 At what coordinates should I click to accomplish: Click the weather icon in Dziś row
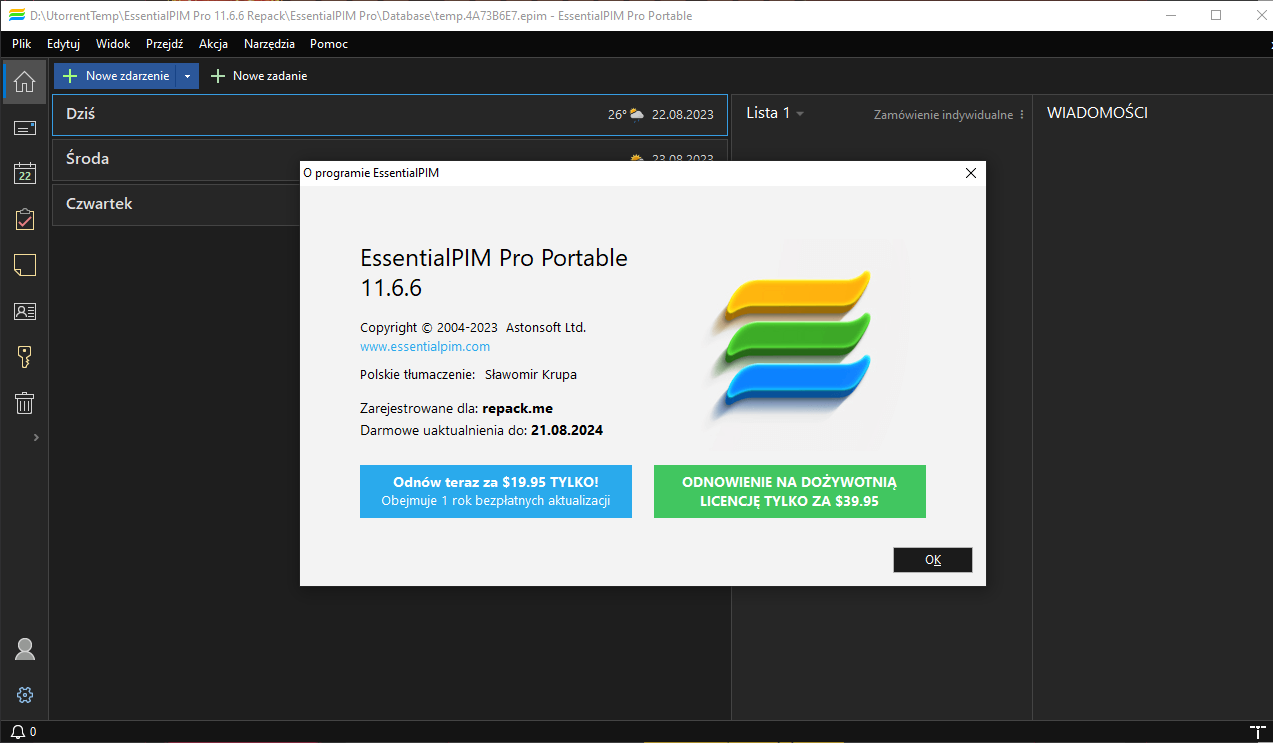pos(636,114)
